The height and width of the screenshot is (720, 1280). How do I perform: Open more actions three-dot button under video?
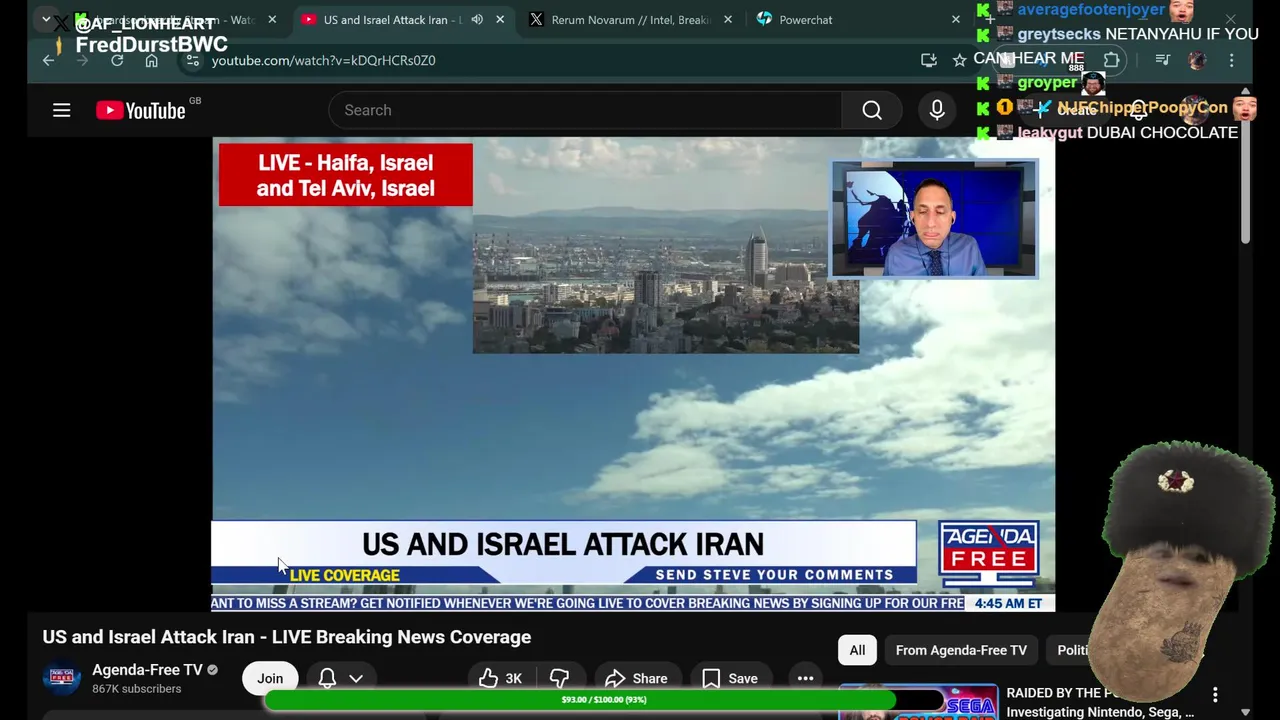[805, 678]
